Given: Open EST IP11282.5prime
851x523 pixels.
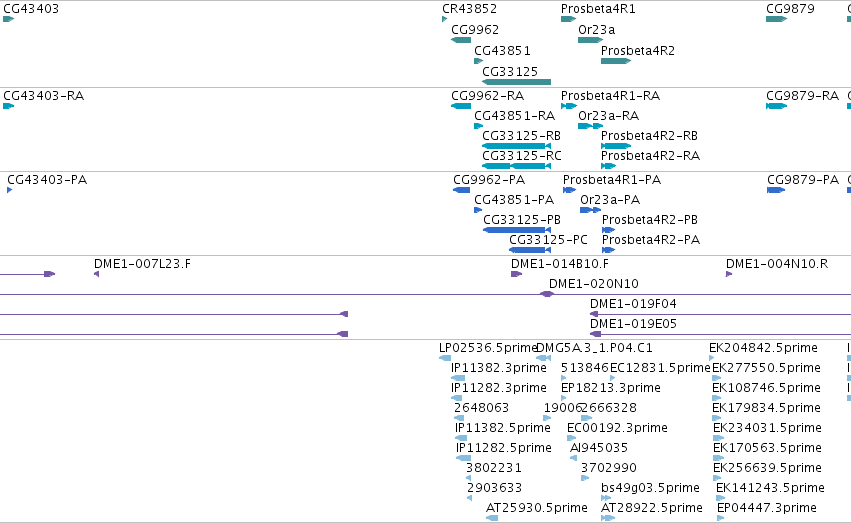Looking at the screenshot, I should [x=504, y=448].
